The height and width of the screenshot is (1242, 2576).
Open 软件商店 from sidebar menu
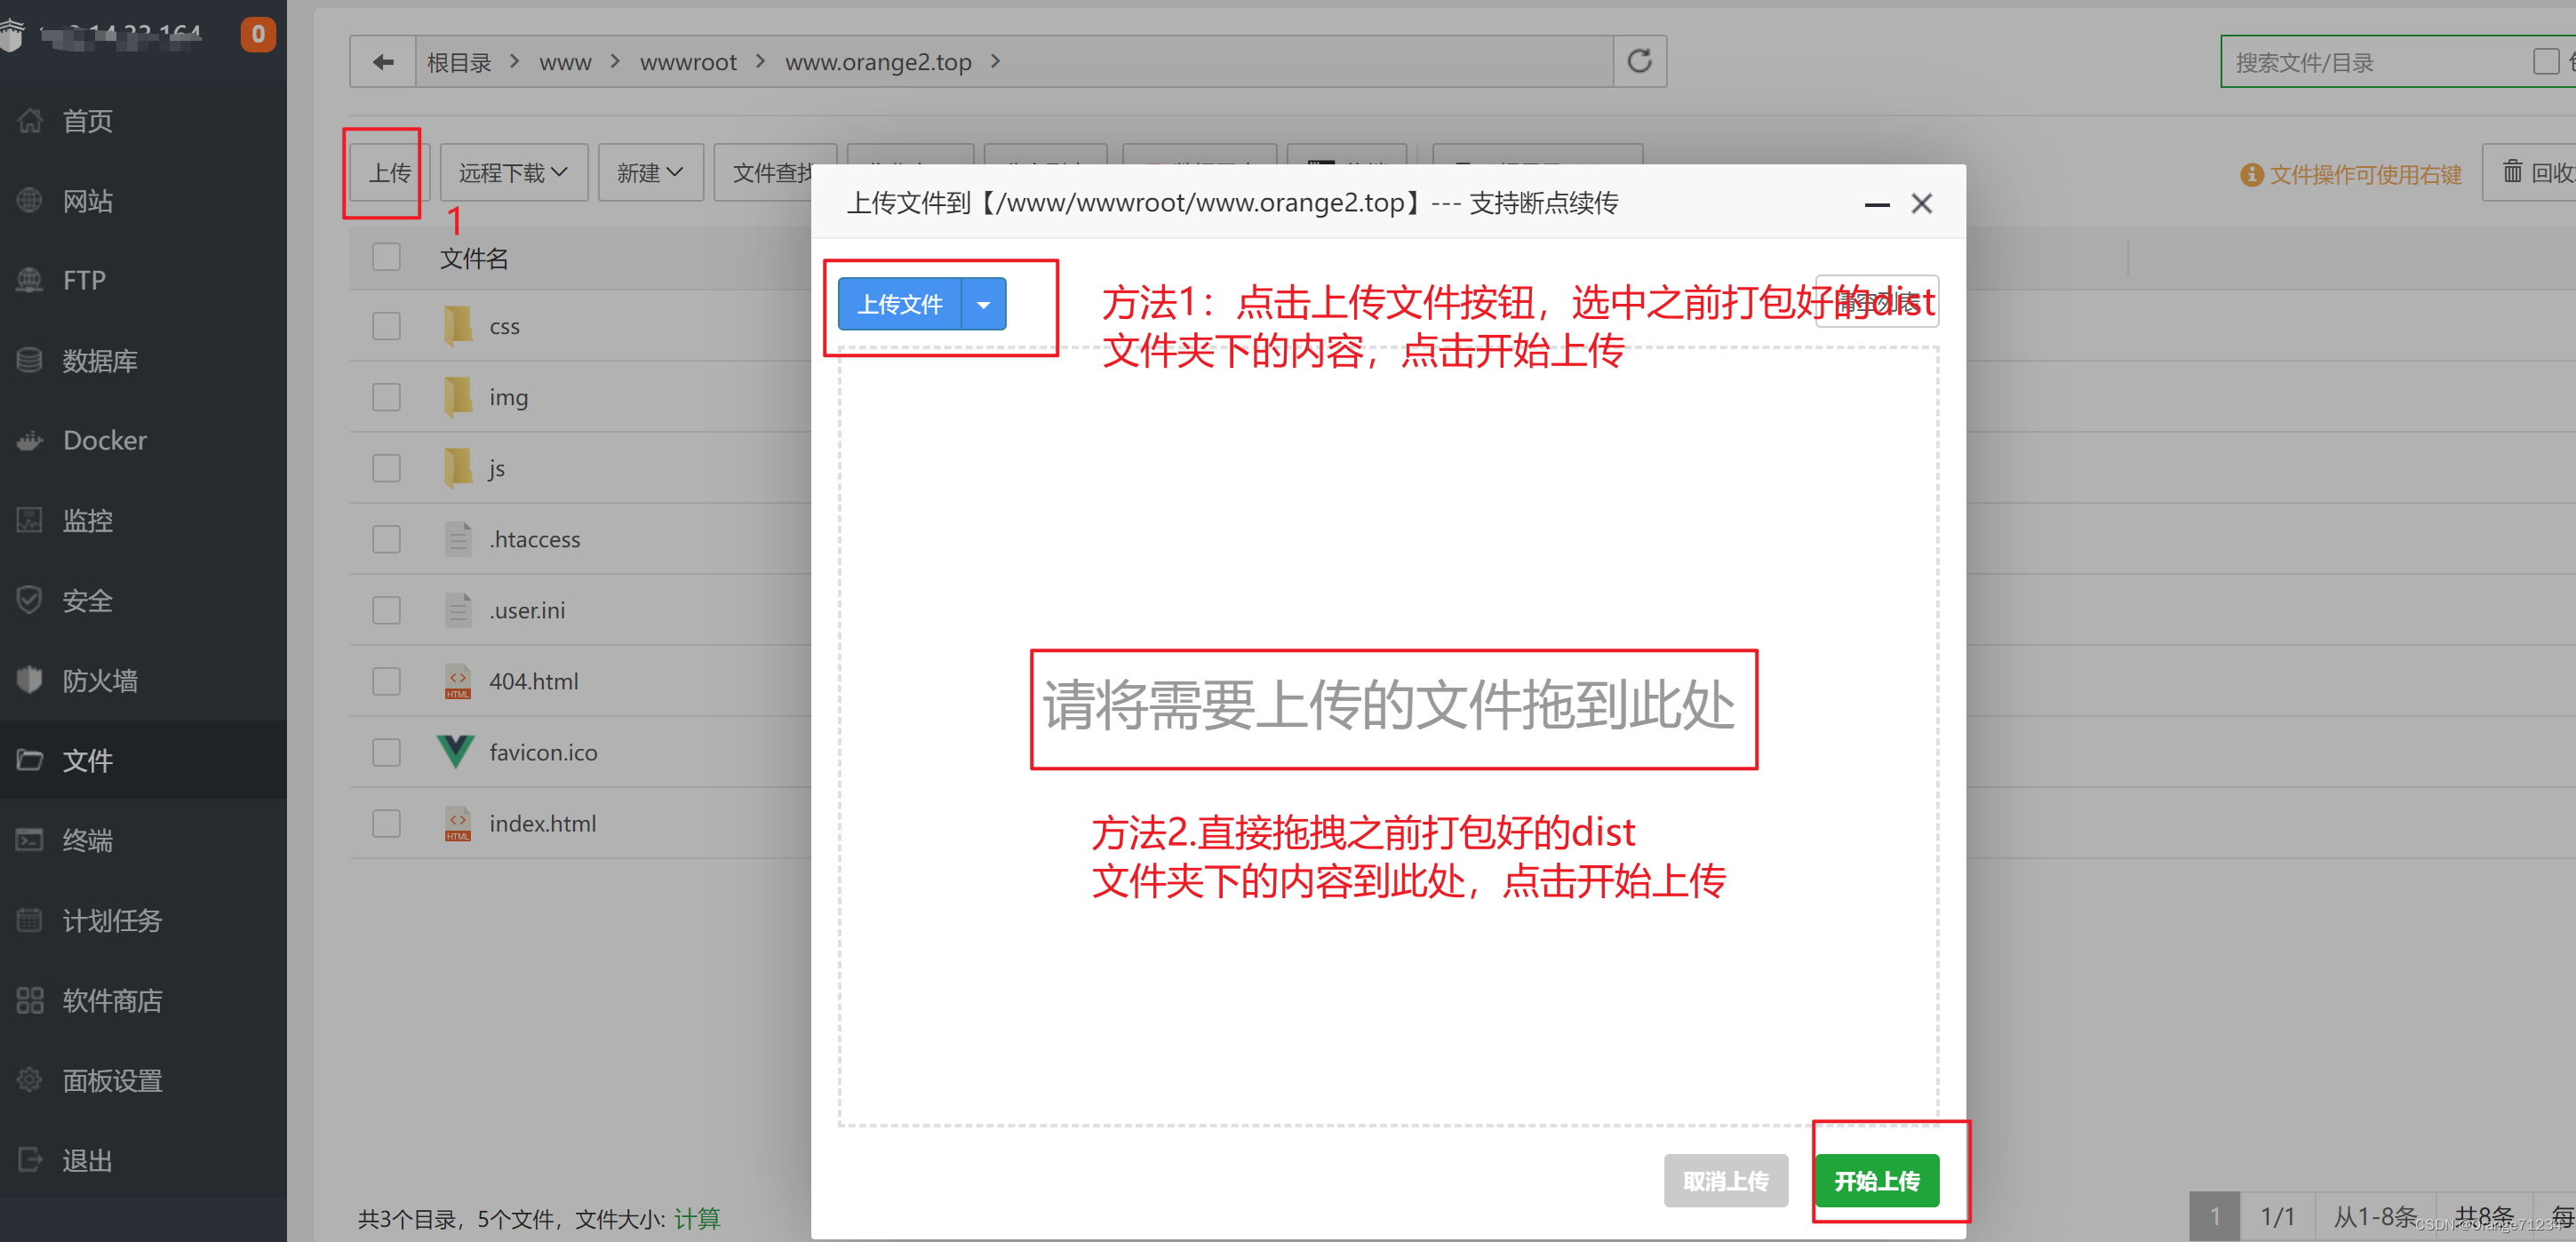click(x=111, y=1000)
